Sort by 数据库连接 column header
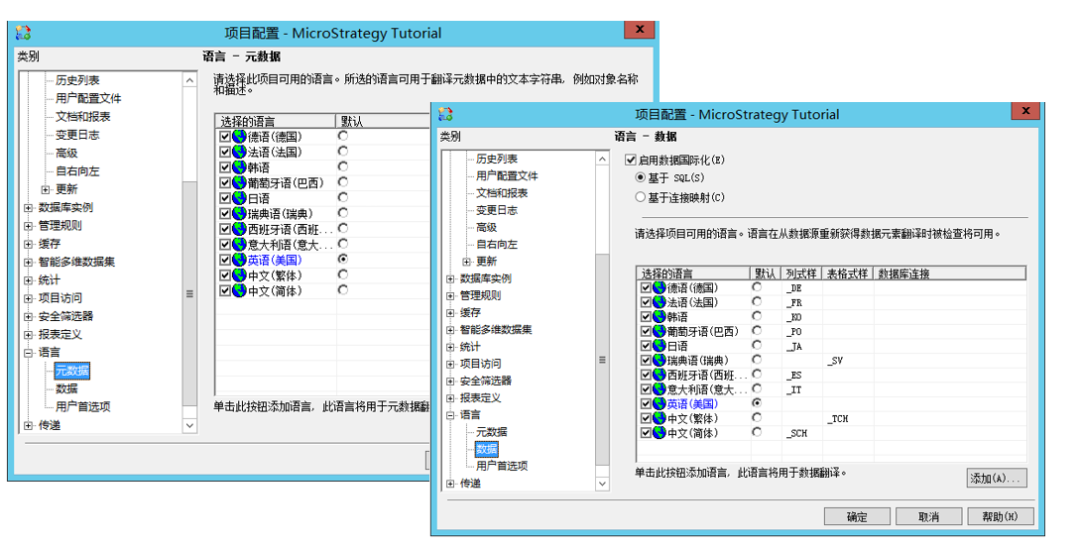 pyautogui.click(x=950, y=274)
